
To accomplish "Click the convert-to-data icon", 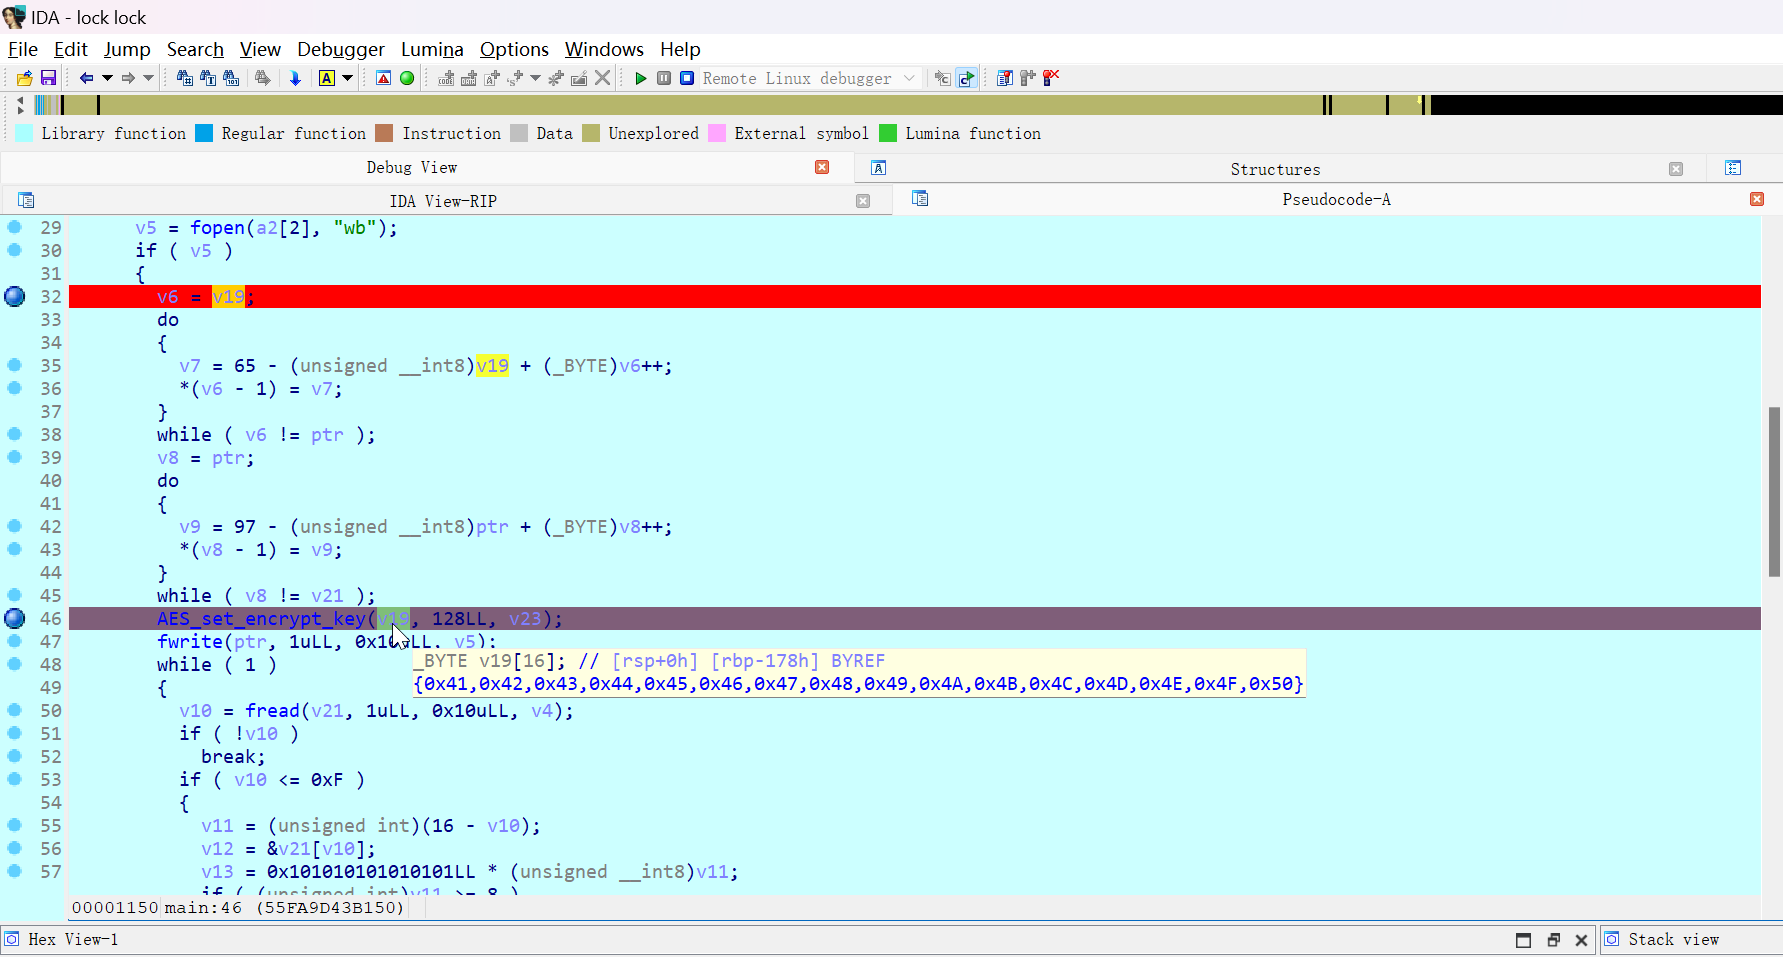I will coord(469,78).
